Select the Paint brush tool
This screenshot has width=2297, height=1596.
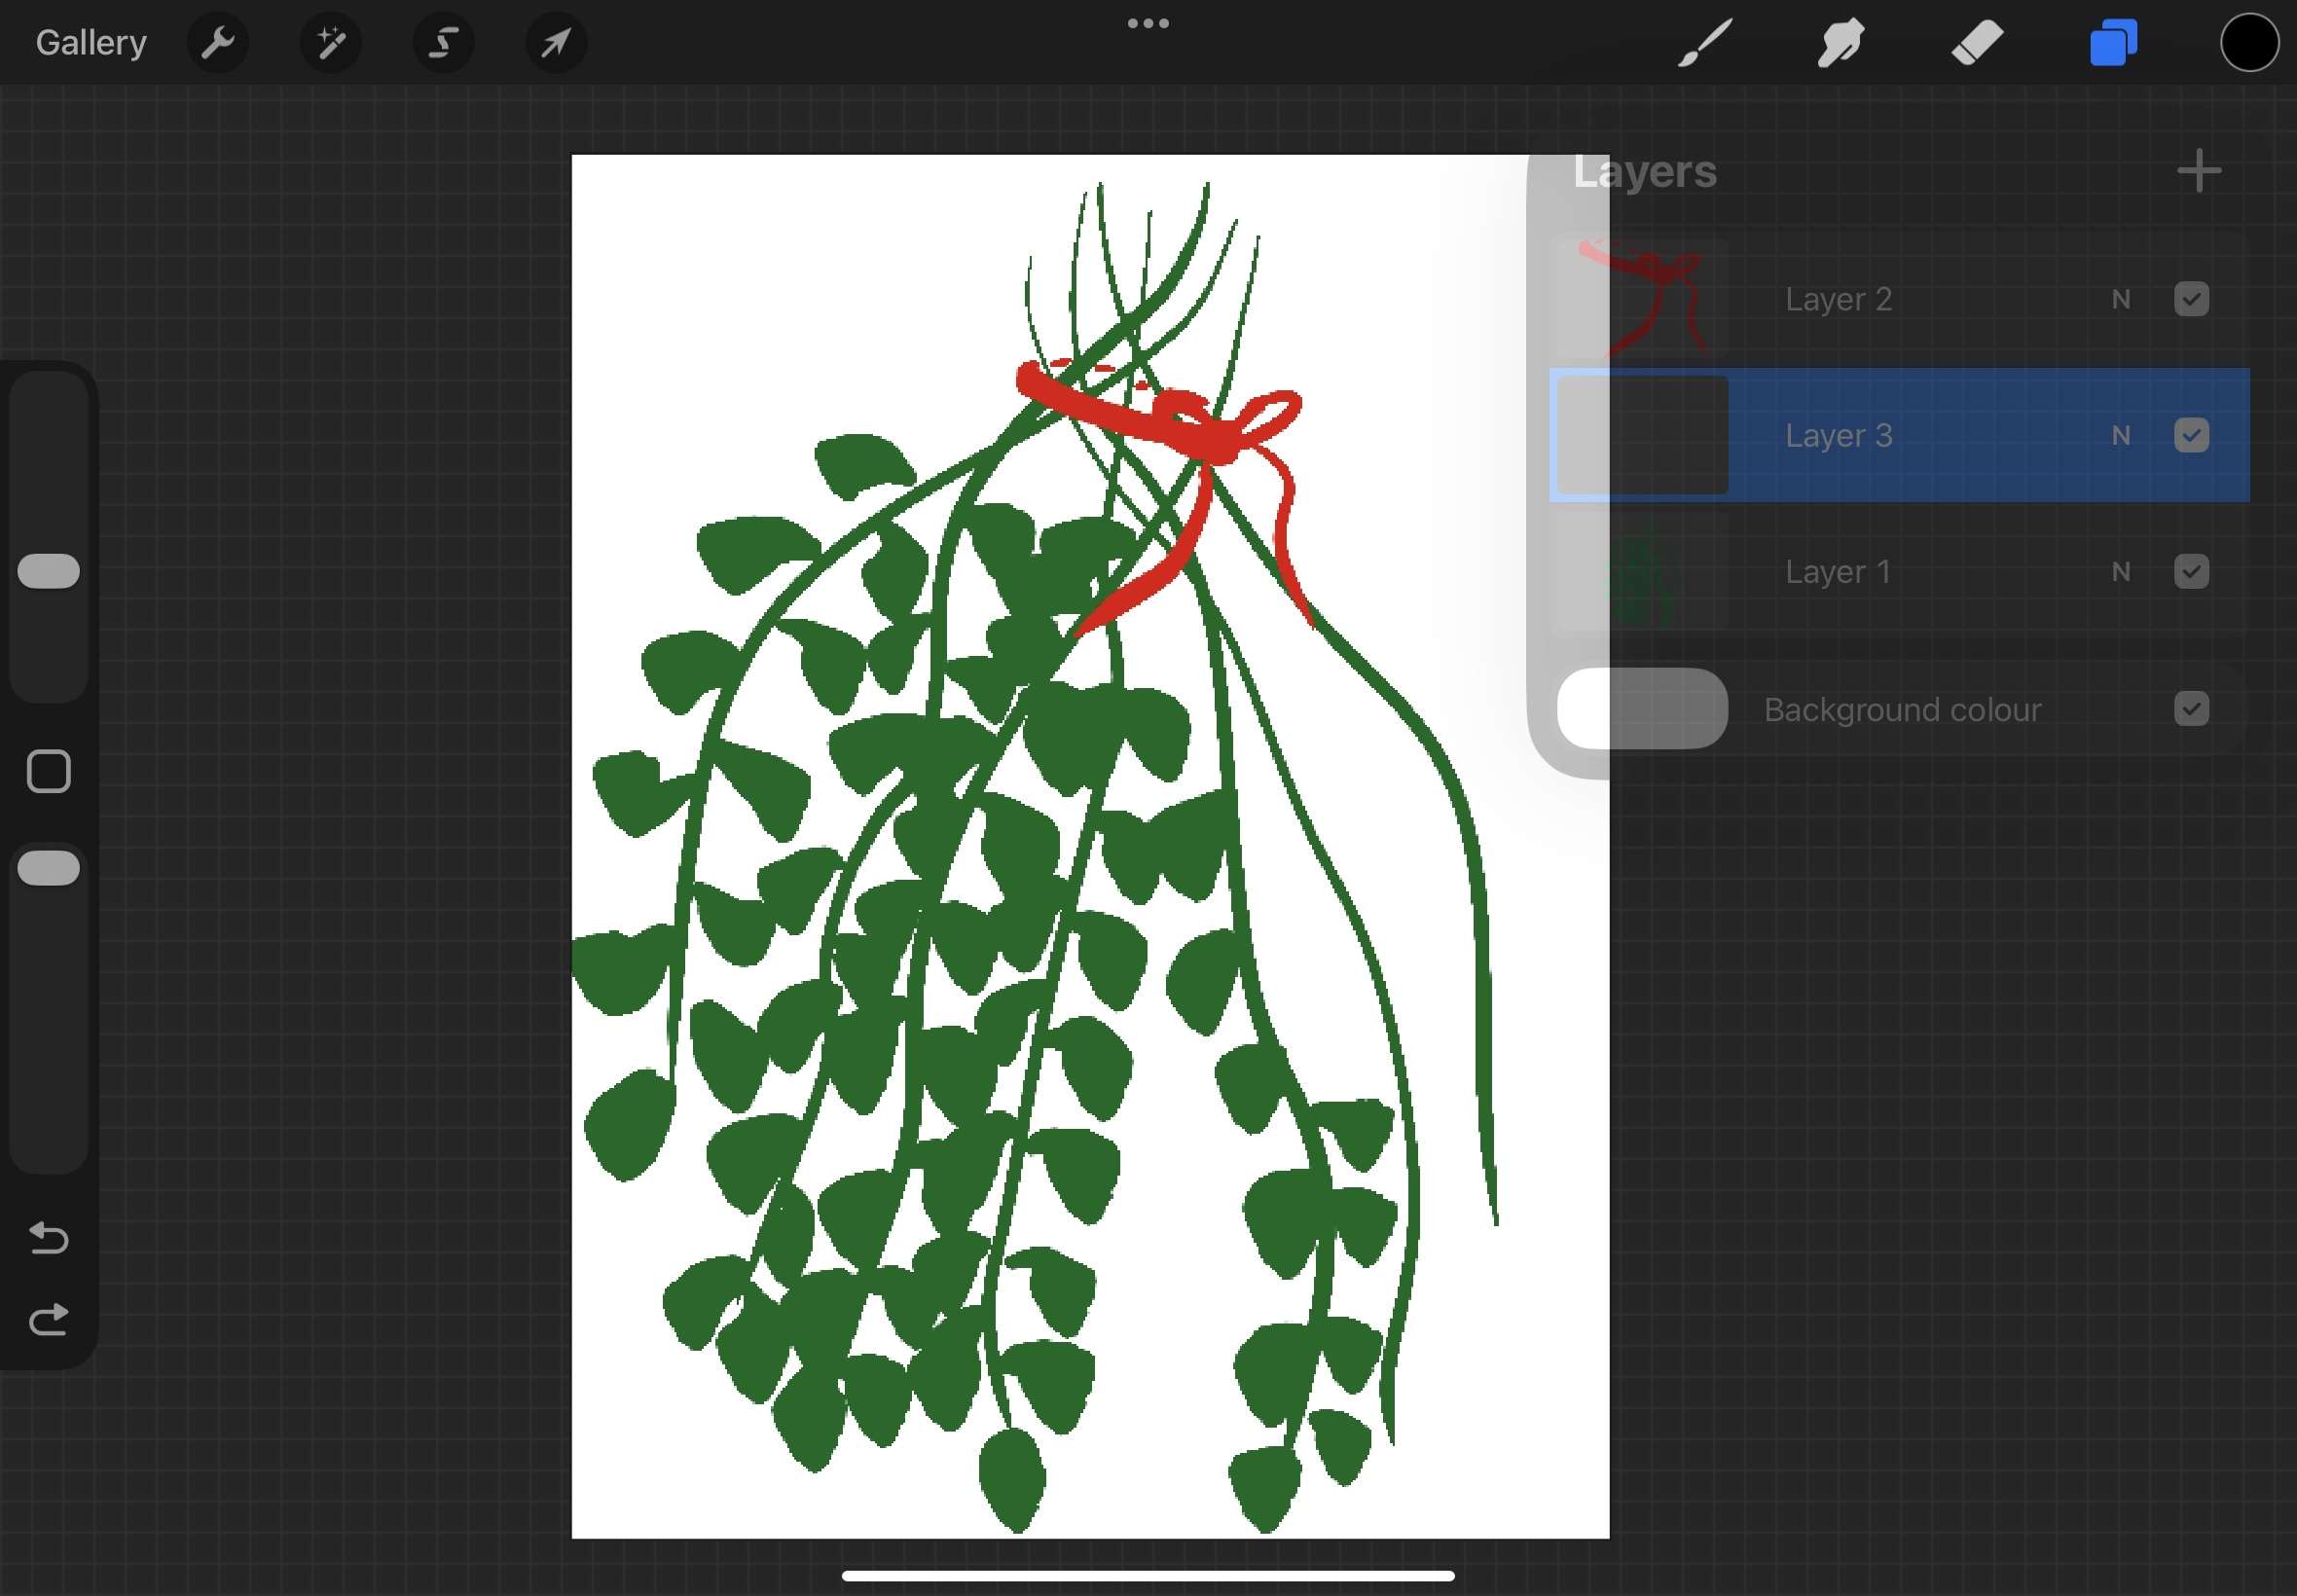pyautogui.click(x=1704, y=43)
